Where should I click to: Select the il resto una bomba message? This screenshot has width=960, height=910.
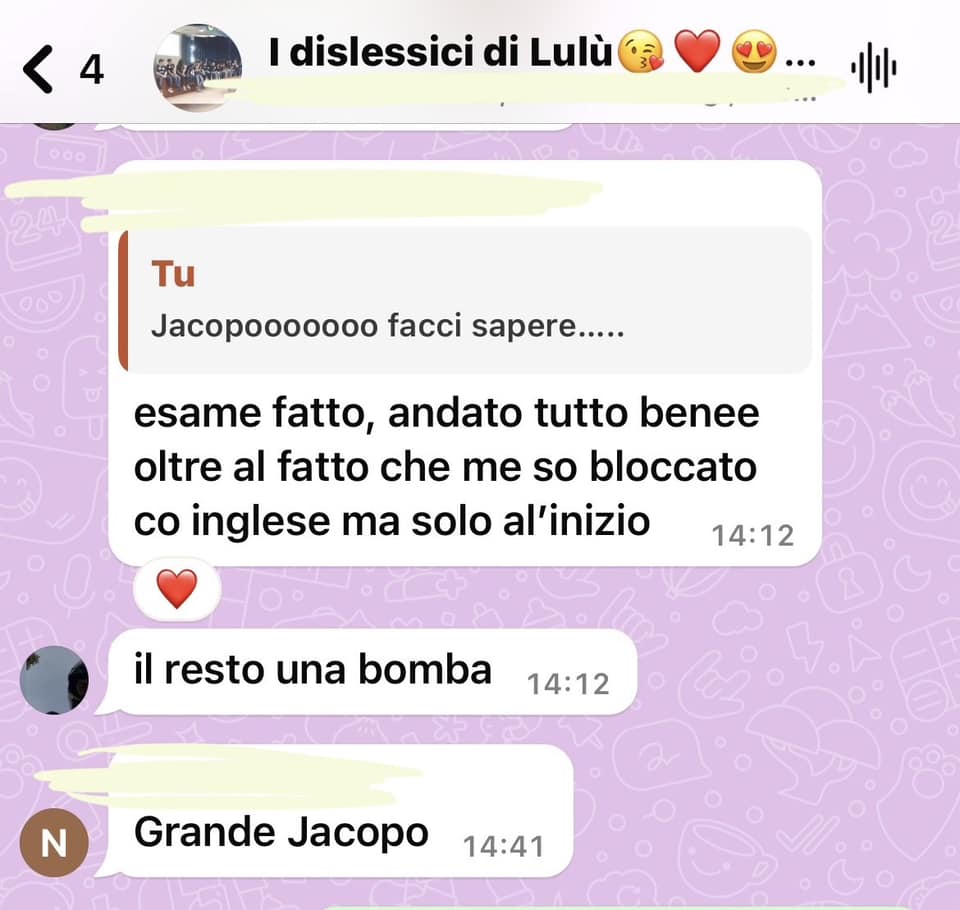coord(366,672)
